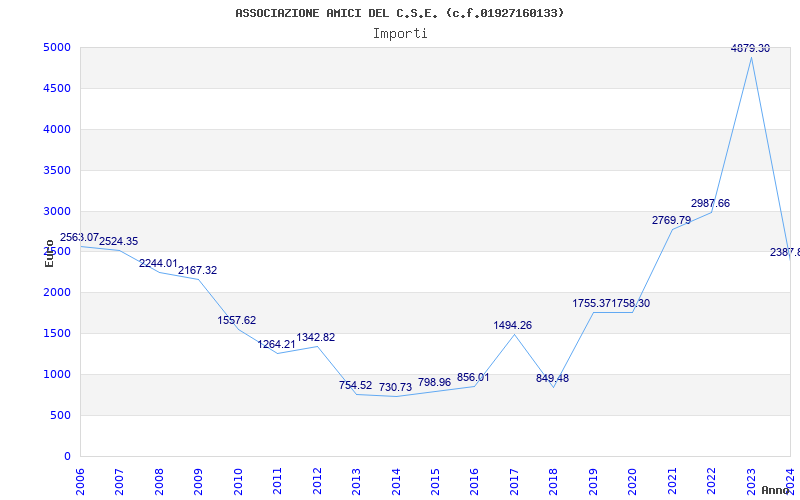
Task: Select data label 2563.07
Action: (79, 237)
